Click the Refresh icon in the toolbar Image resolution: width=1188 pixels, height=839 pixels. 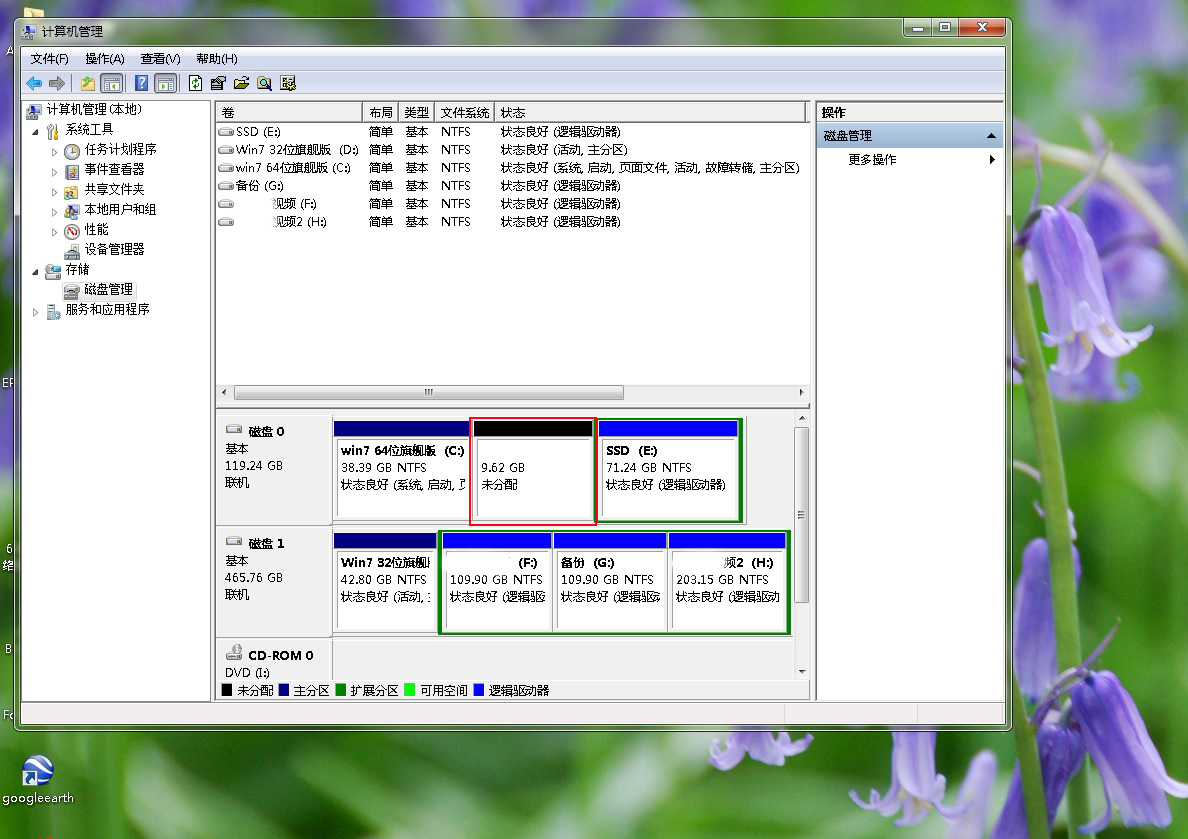(195, 83)
